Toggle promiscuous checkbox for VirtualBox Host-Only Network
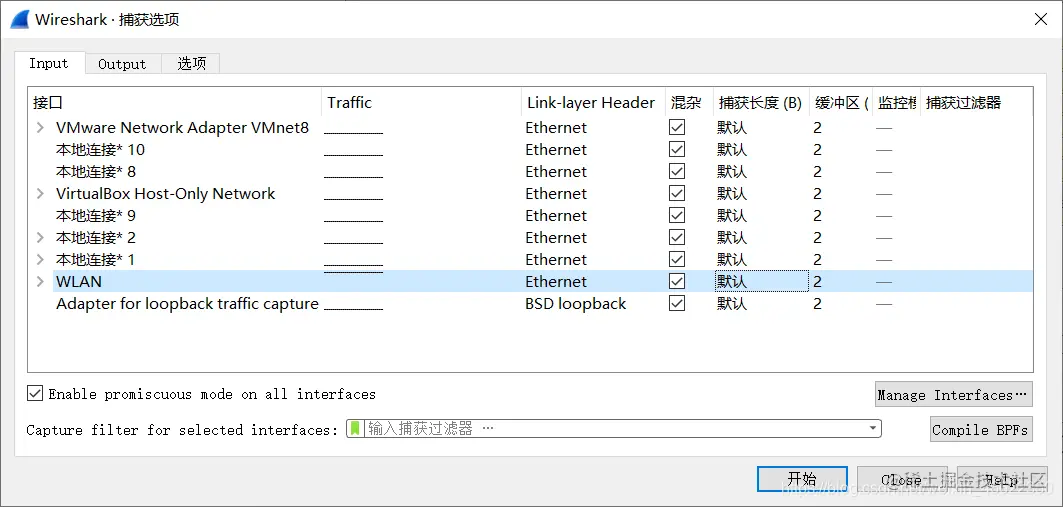The image size is (1063, 507). pos(677,193)
